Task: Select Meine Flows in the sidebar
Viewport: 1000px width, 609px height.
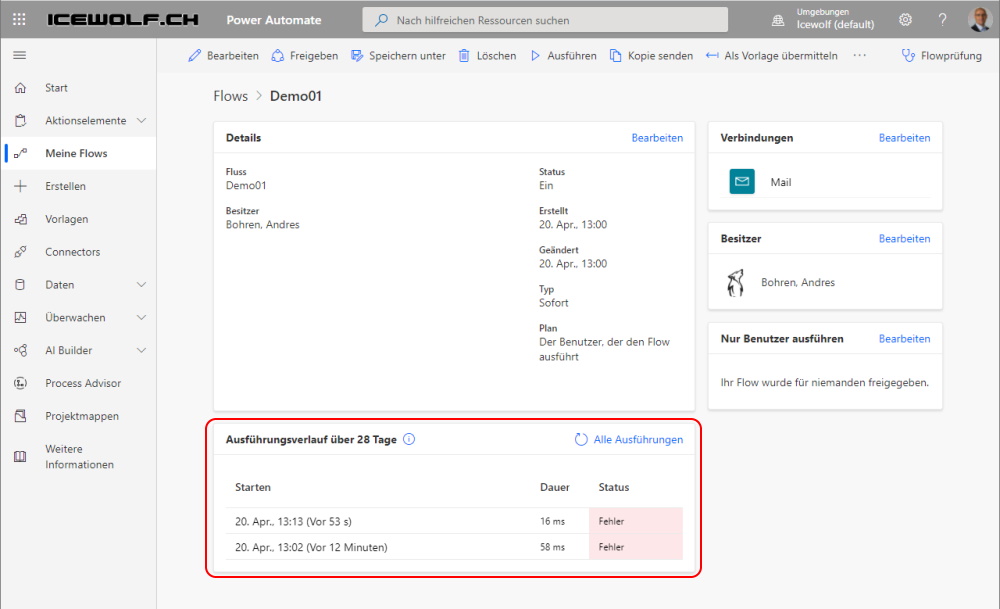Action: pyautogui.click(x=78, y=153)
